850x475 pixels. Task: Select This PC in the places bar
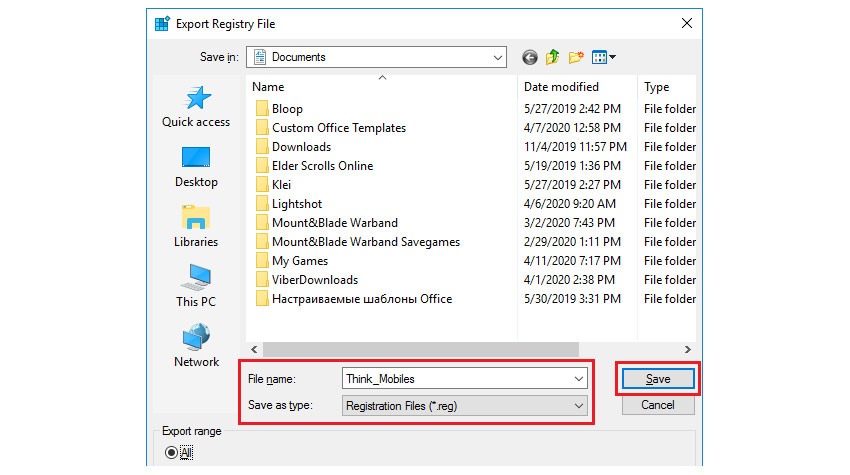[196, 286]
